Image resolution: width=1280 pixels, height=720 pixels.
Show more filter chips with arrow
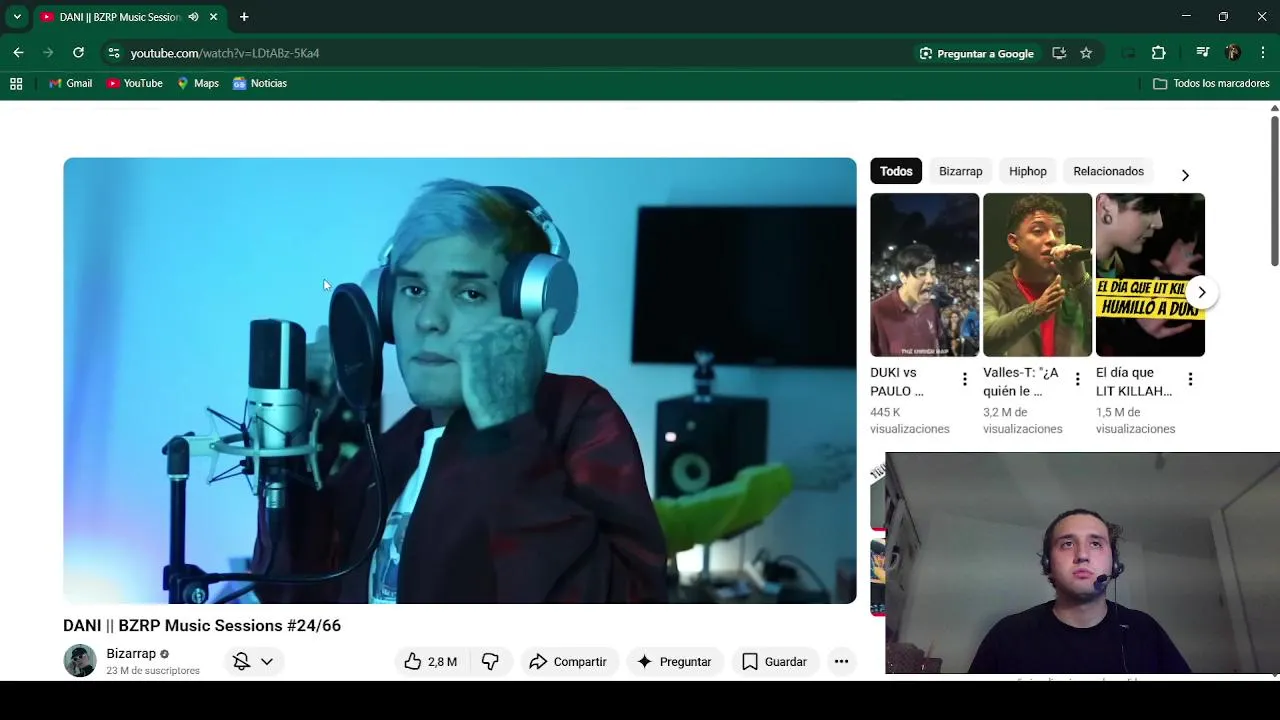[1185, 175]
